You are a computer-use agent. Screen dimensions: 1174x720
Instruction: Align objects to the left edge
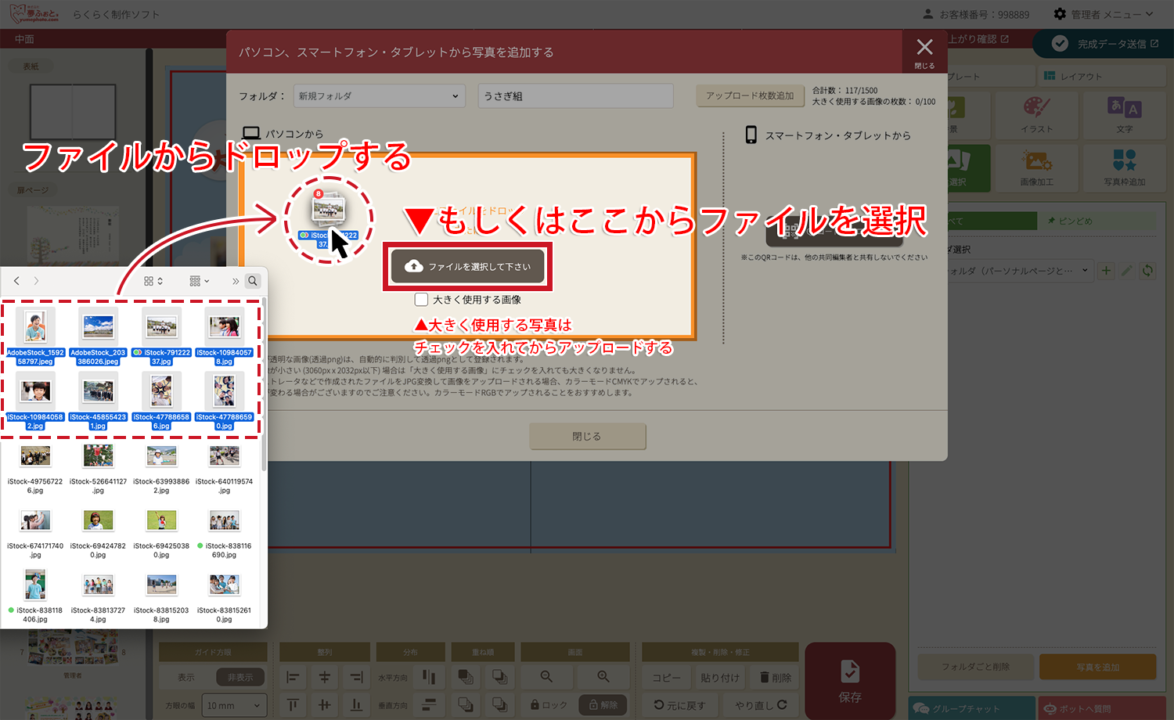click(x=293, y=677)
